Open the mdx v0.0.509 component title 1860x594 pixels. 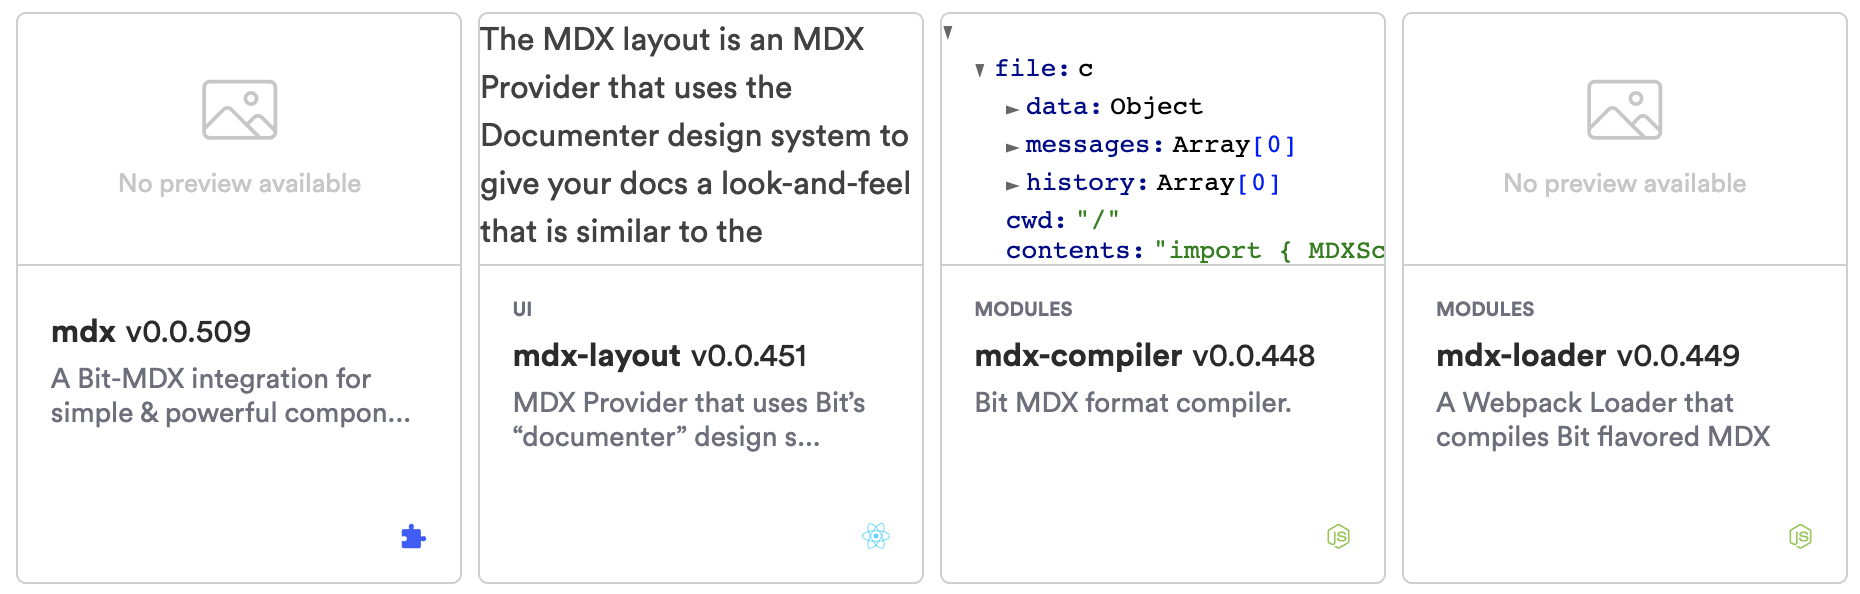(x=151, y=331)
